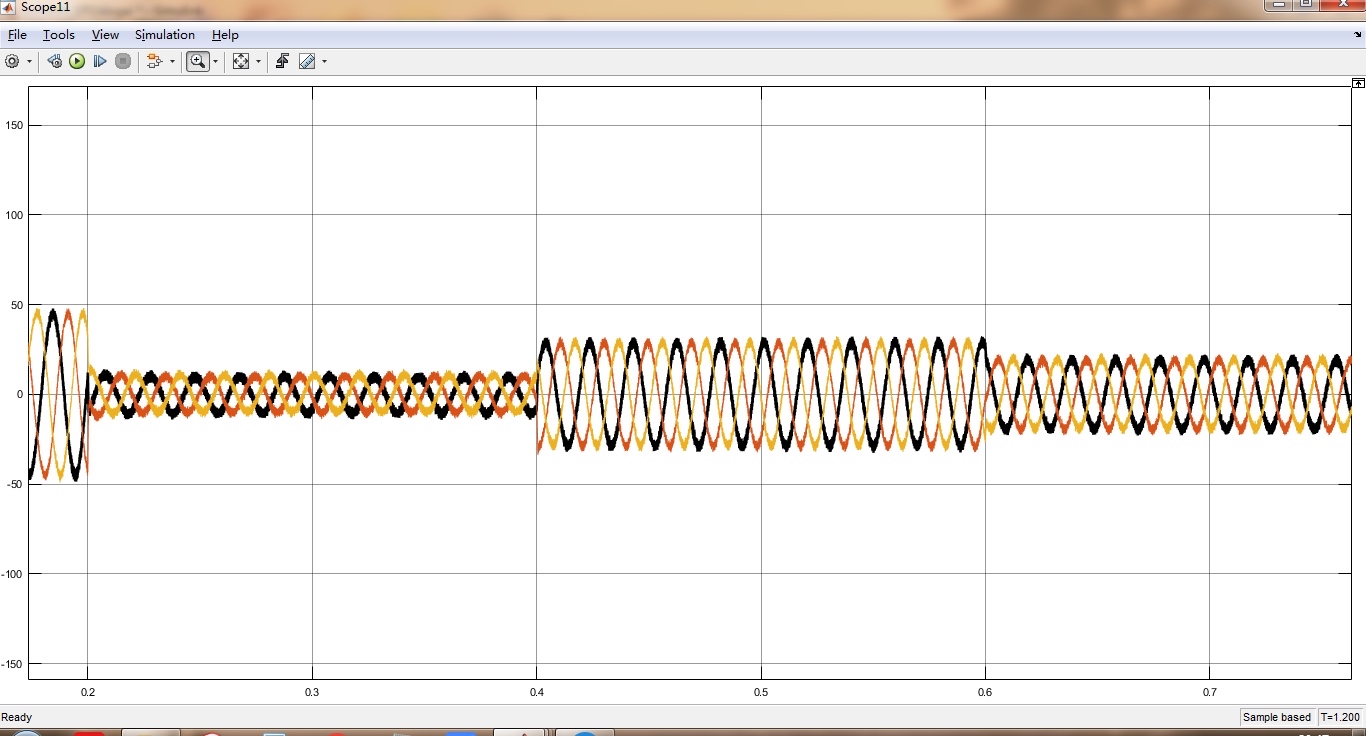
Task: Click the Sample based status indicator
Action: [1277, 717]
